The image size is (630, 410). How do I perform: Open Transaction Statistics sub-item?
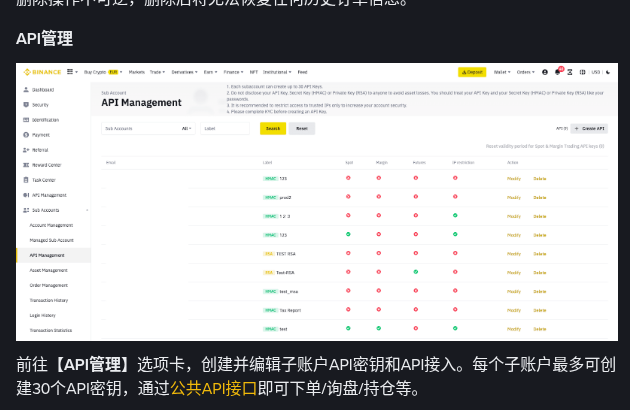tap(51, 330)
